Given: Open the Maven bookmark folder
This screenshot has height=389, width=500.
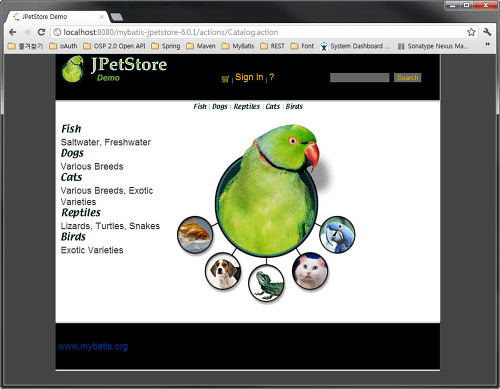Looking at the screenshot, I should tap(201, 46).
